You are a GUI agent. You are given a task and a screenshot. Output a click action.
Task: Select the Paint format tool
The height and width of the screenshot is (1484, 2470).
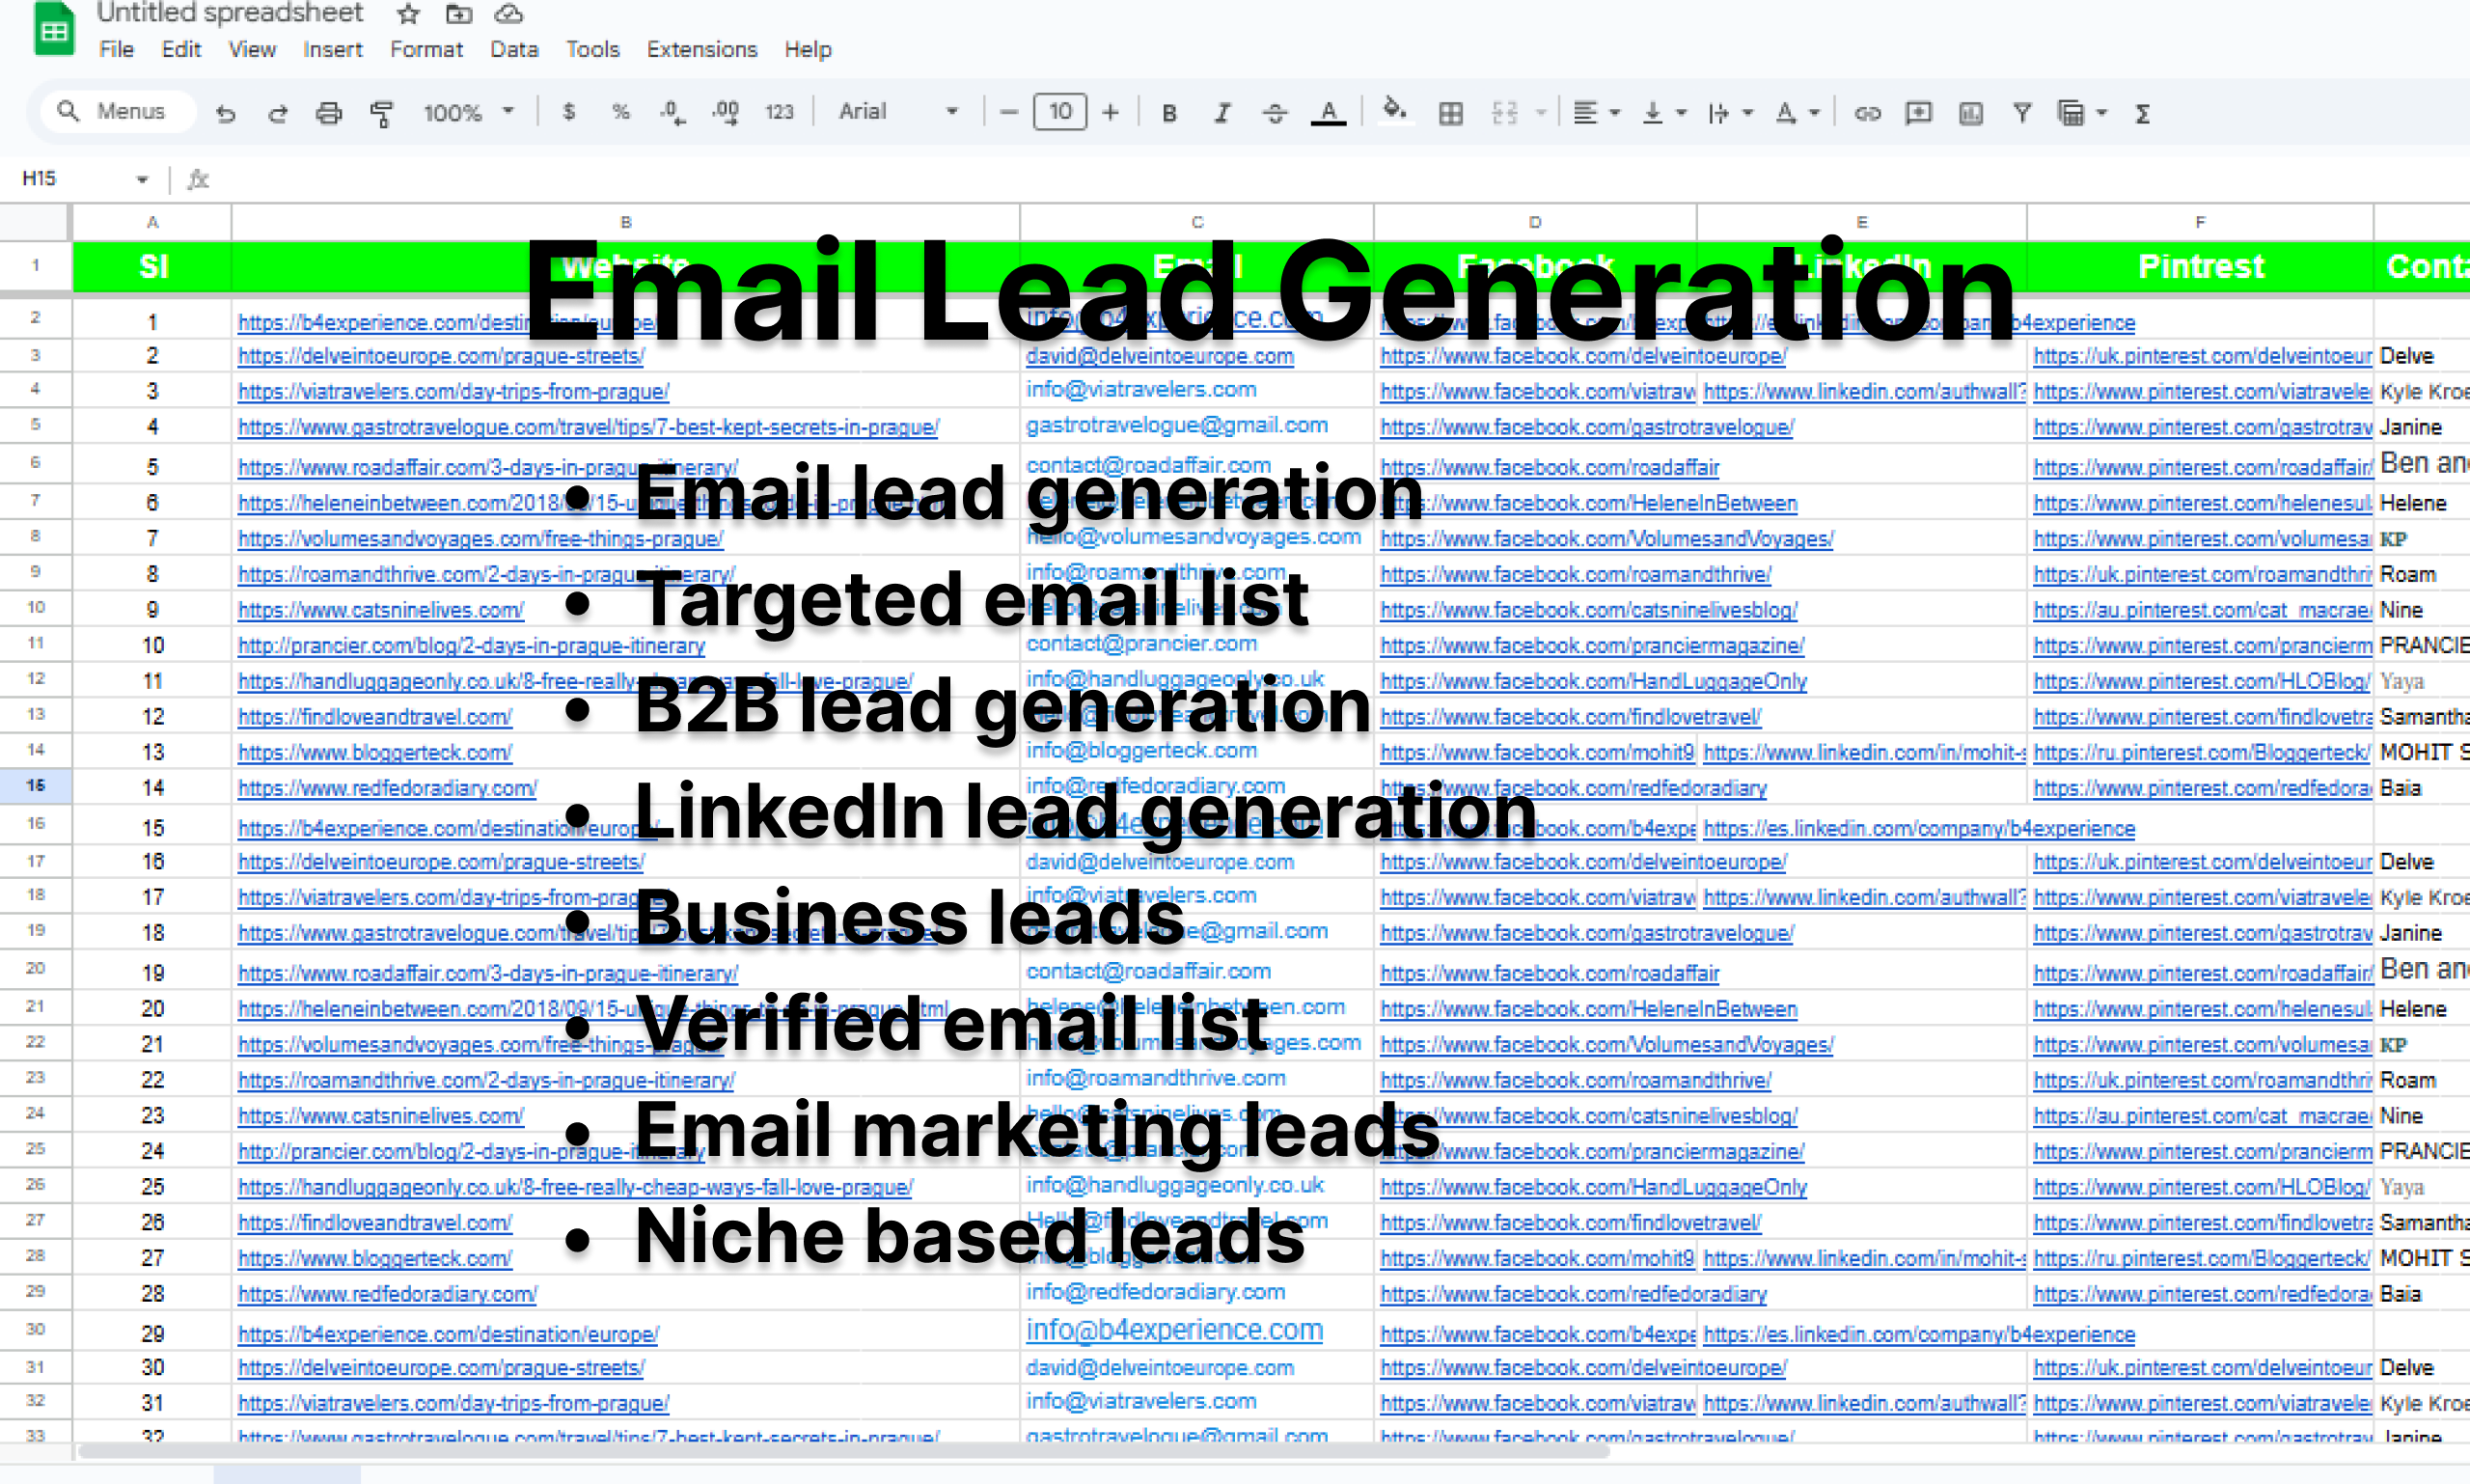click(381, 113)
